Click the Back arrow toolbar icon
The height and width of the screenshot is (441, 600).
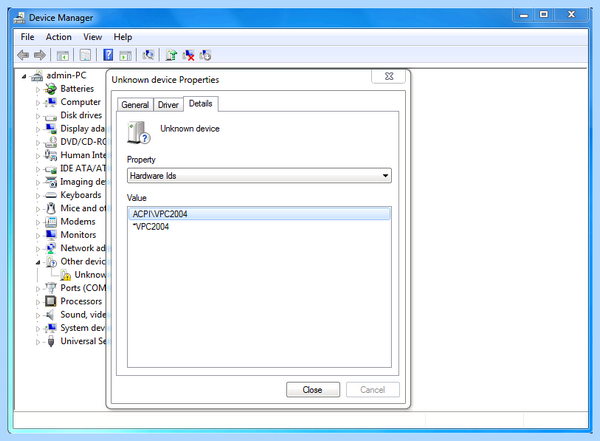pos(23,56)
